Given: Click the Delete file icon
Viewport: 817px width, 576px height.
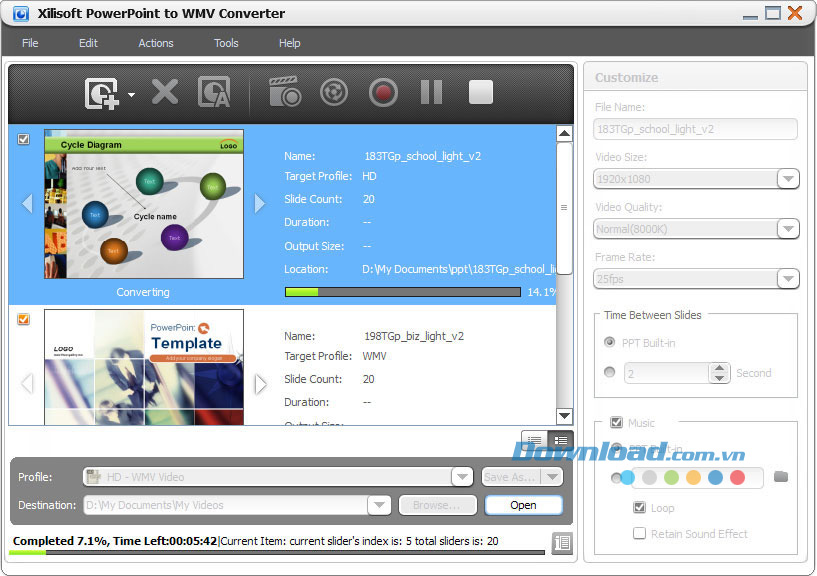Looking at the screenshot, I should pyautogui.click(x=163, y=92).
